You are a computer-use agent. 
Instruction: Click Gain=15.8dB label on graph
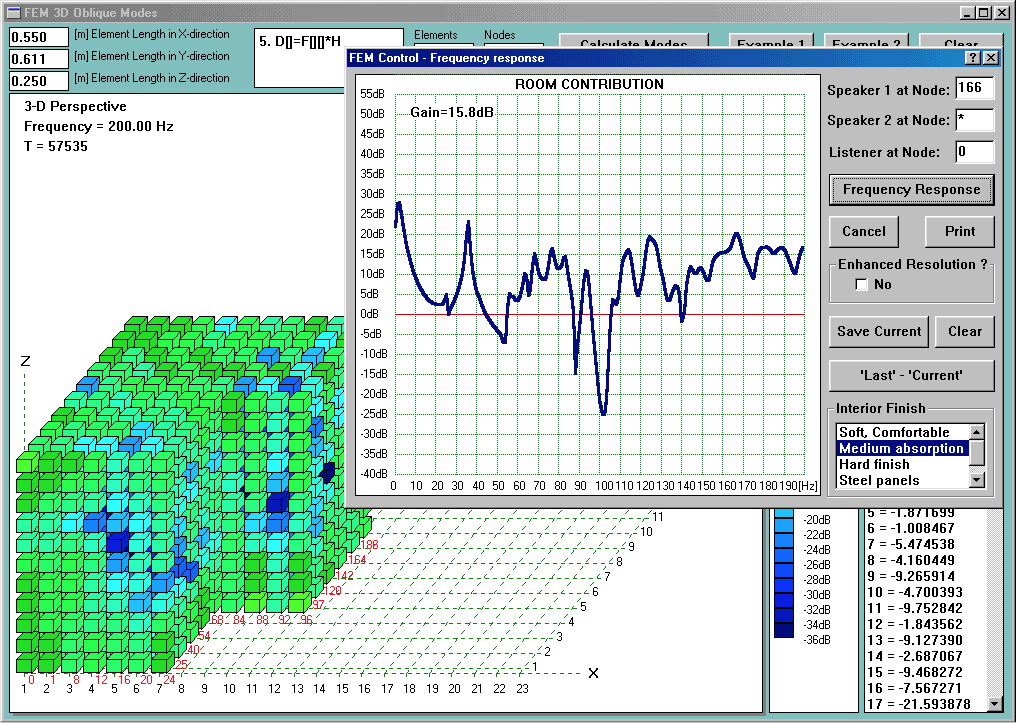[x=452, y=112]
